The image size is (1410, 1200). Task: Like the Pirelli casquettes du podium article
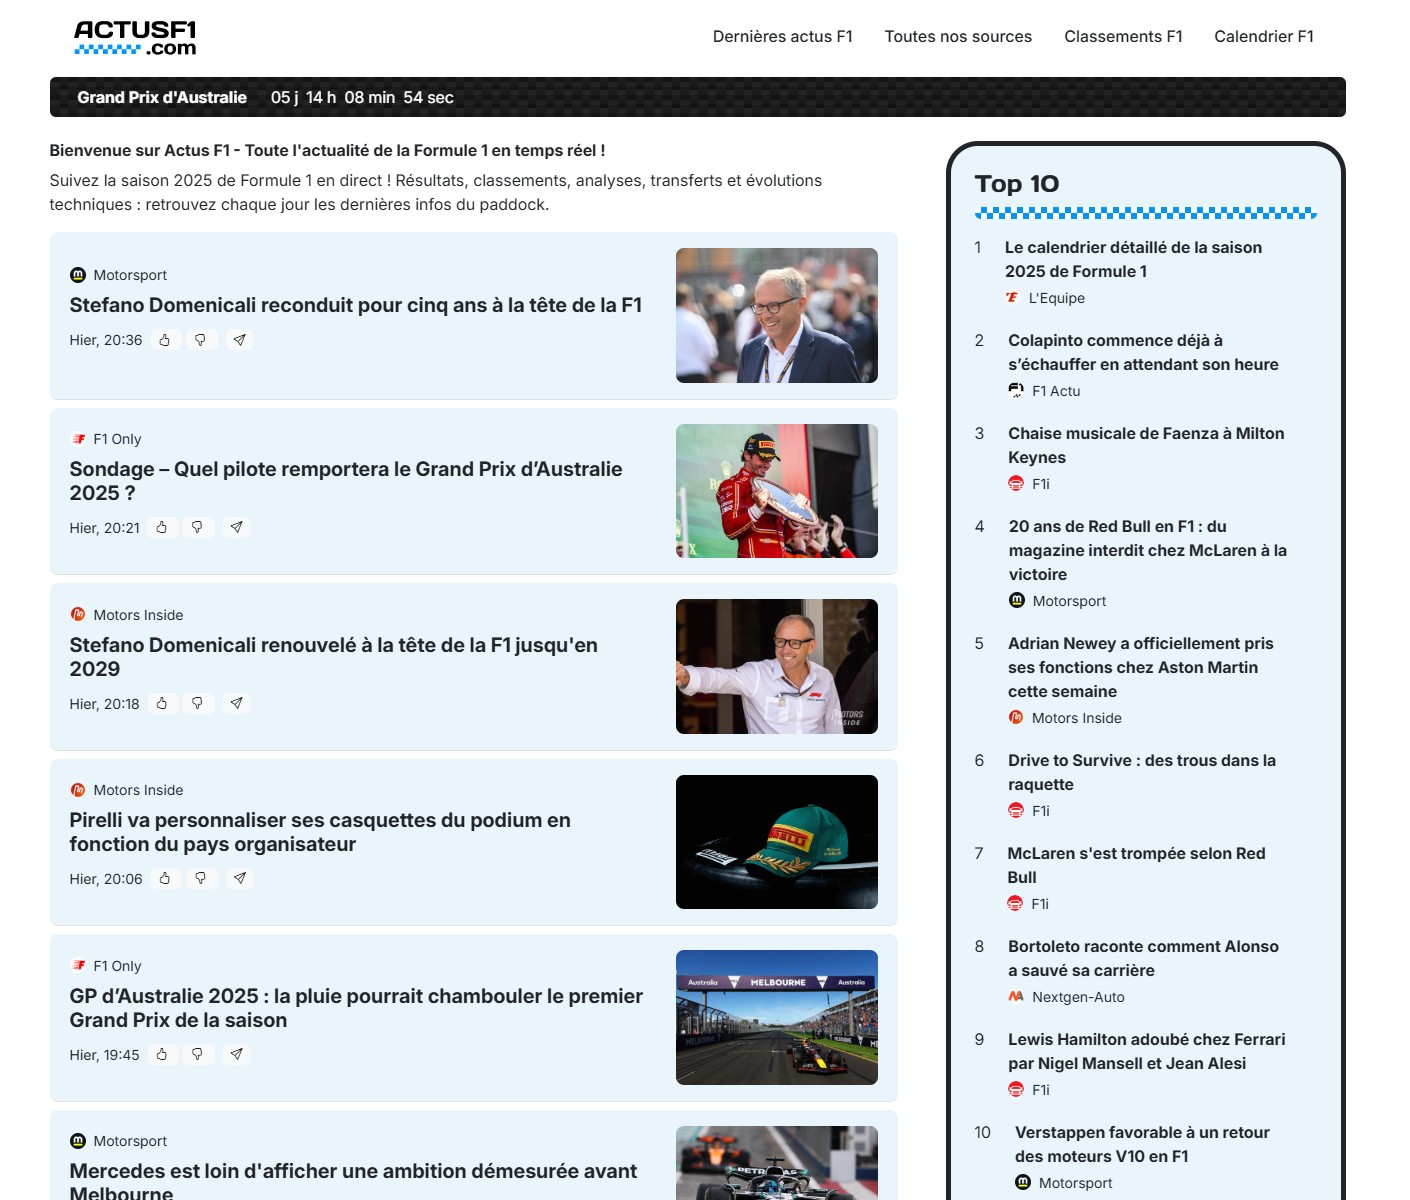[165, 878]
